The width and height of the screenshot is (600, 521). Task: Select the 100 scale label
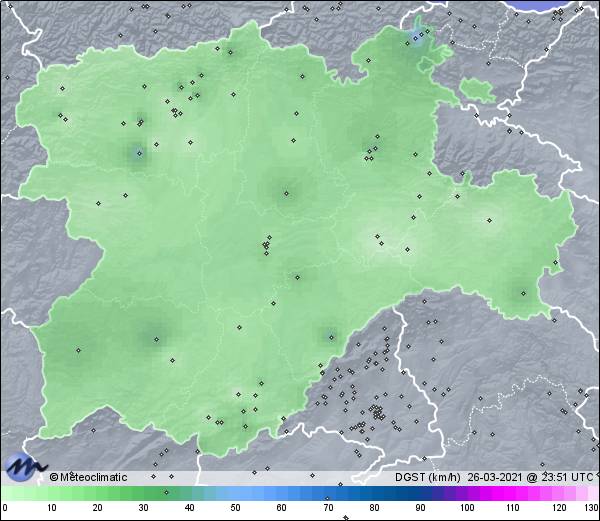click(x=467, y=508)
